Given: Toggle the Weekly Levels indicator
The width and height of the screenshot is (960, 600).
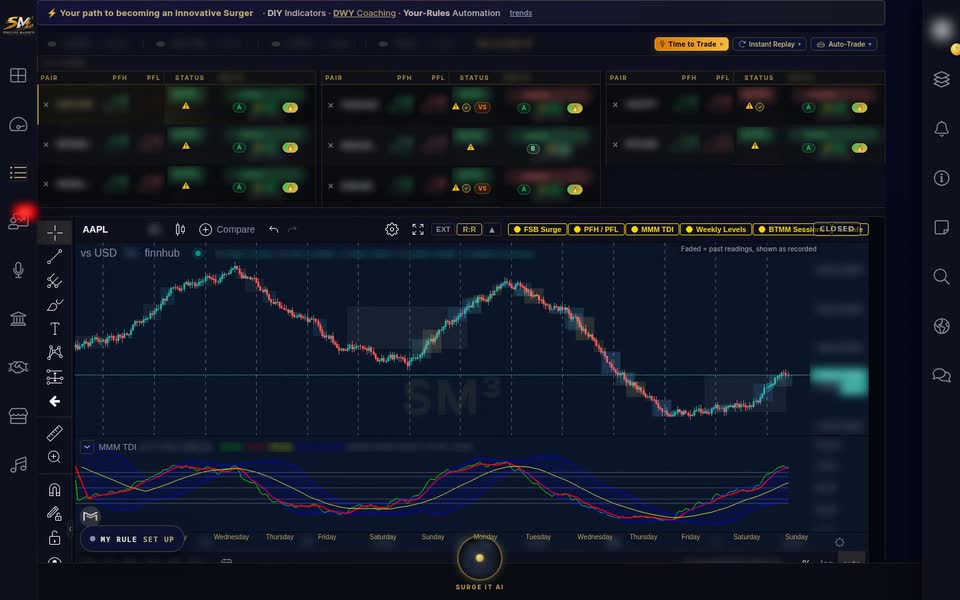Looking at the screenshot, I should pyautogui.click(x=716, y=229).
